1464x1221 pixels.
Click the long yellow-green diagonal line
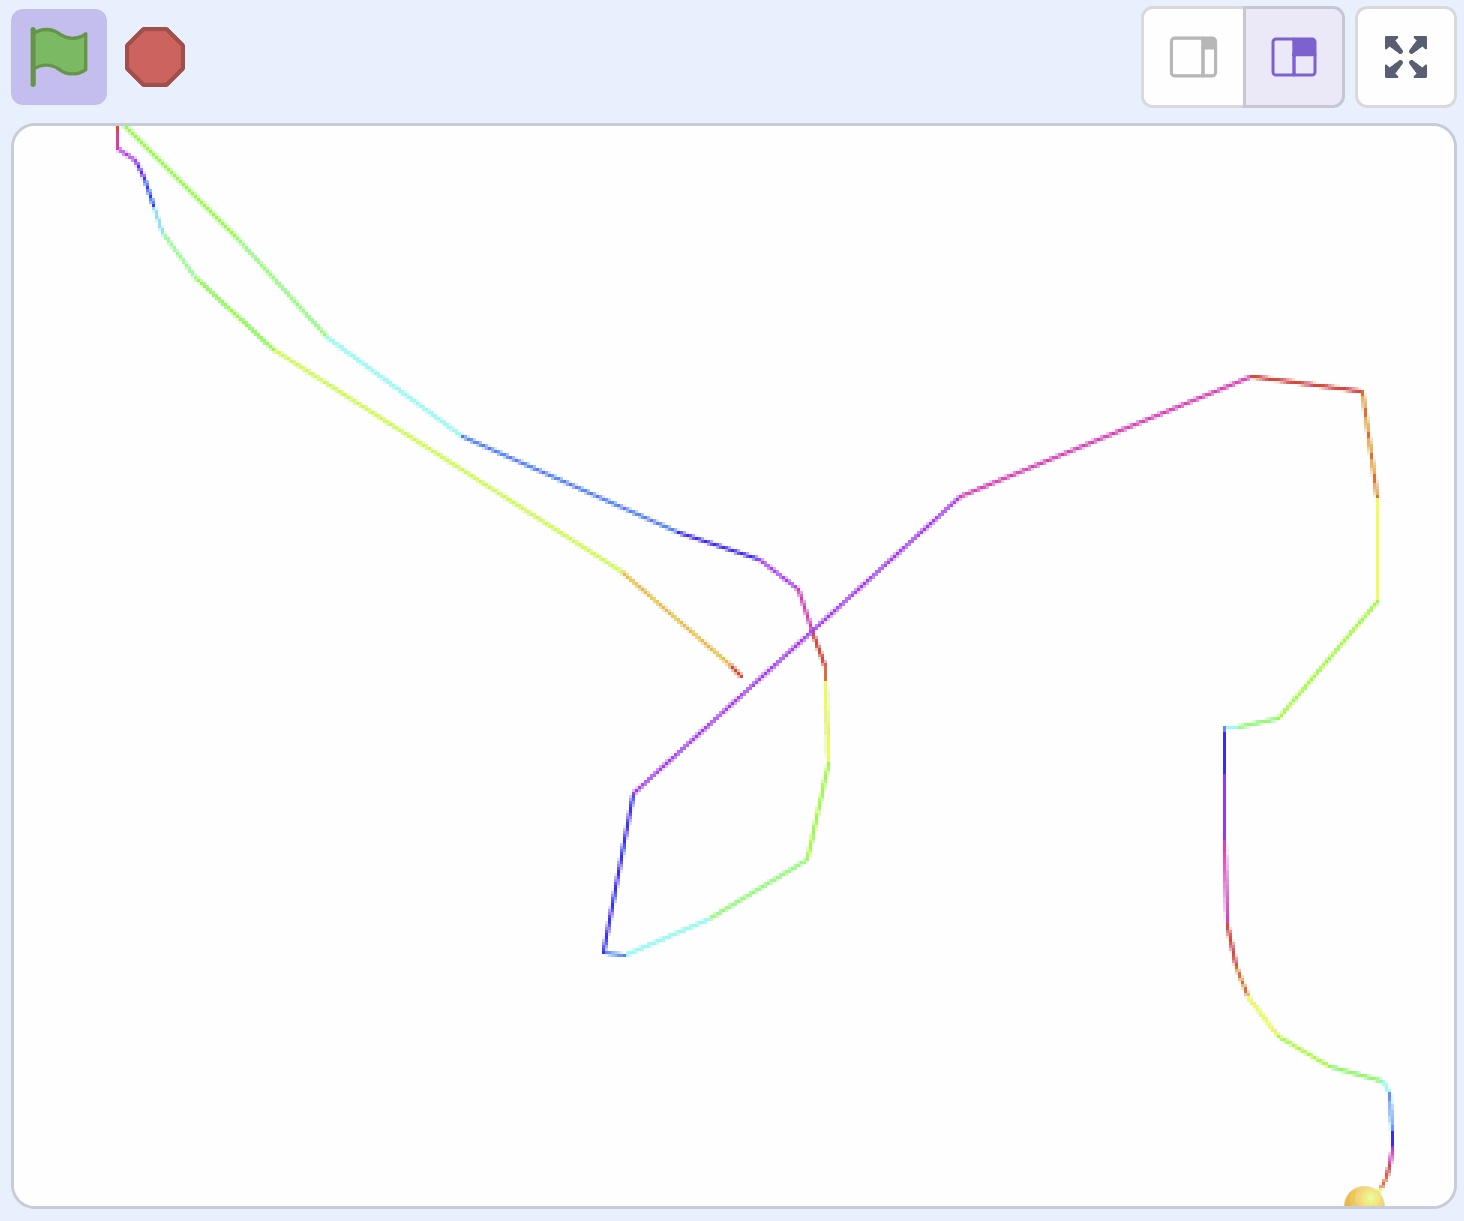(x=450, y=461)
